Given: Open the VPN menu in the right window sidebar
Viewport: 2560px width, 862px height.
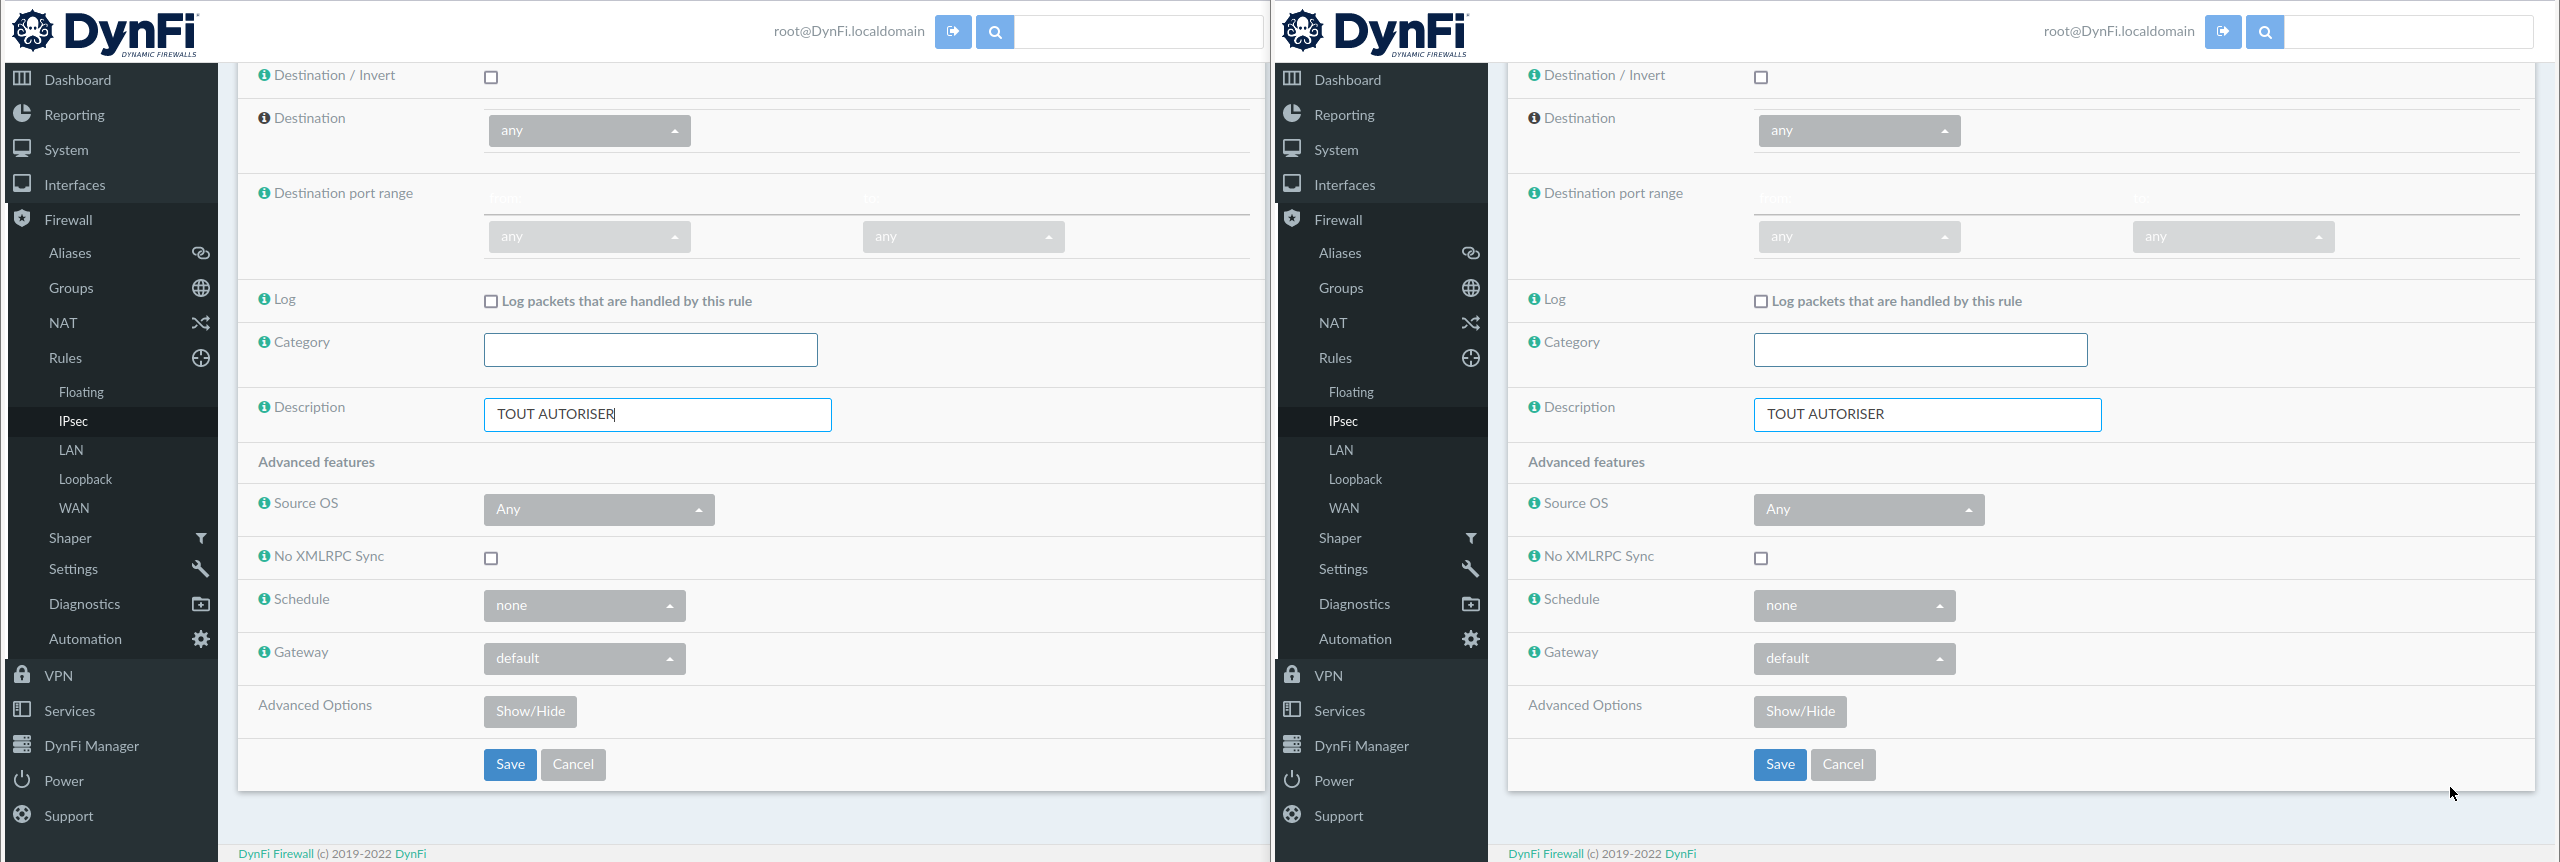Looking at the screenshot, I should point(1328,677).
